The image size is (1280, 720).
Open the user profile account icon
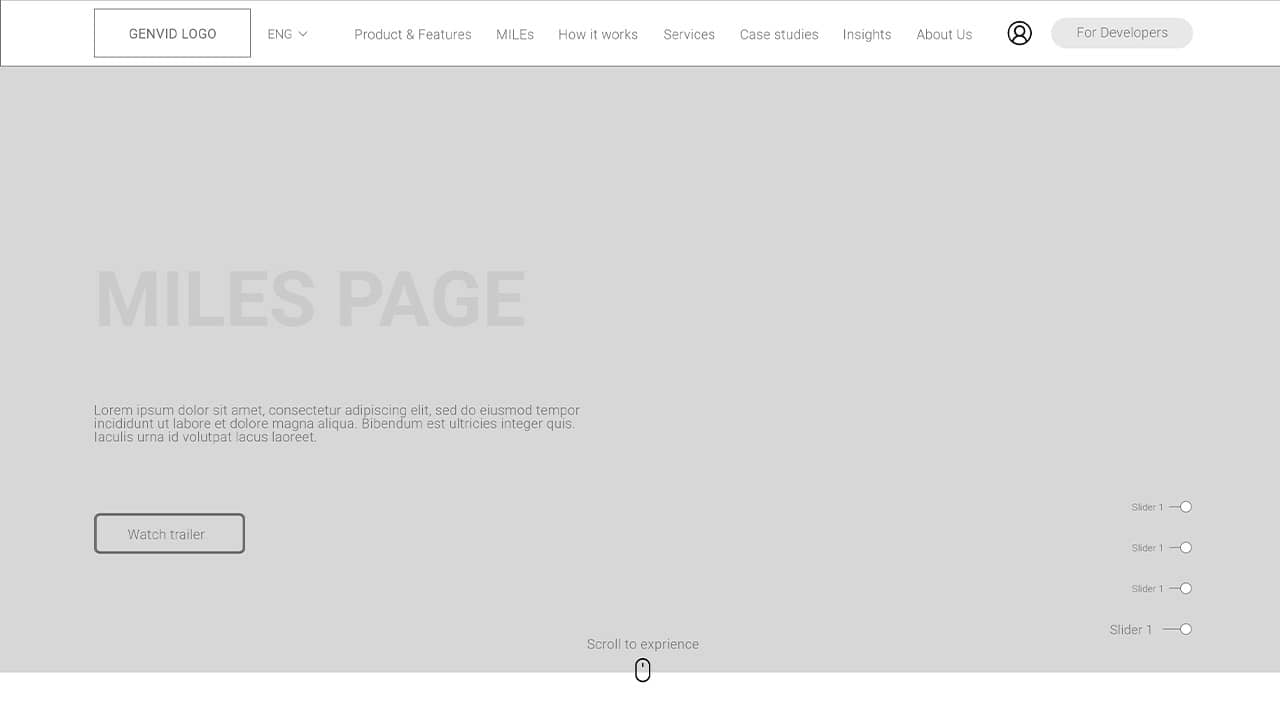coord(1019,33)
